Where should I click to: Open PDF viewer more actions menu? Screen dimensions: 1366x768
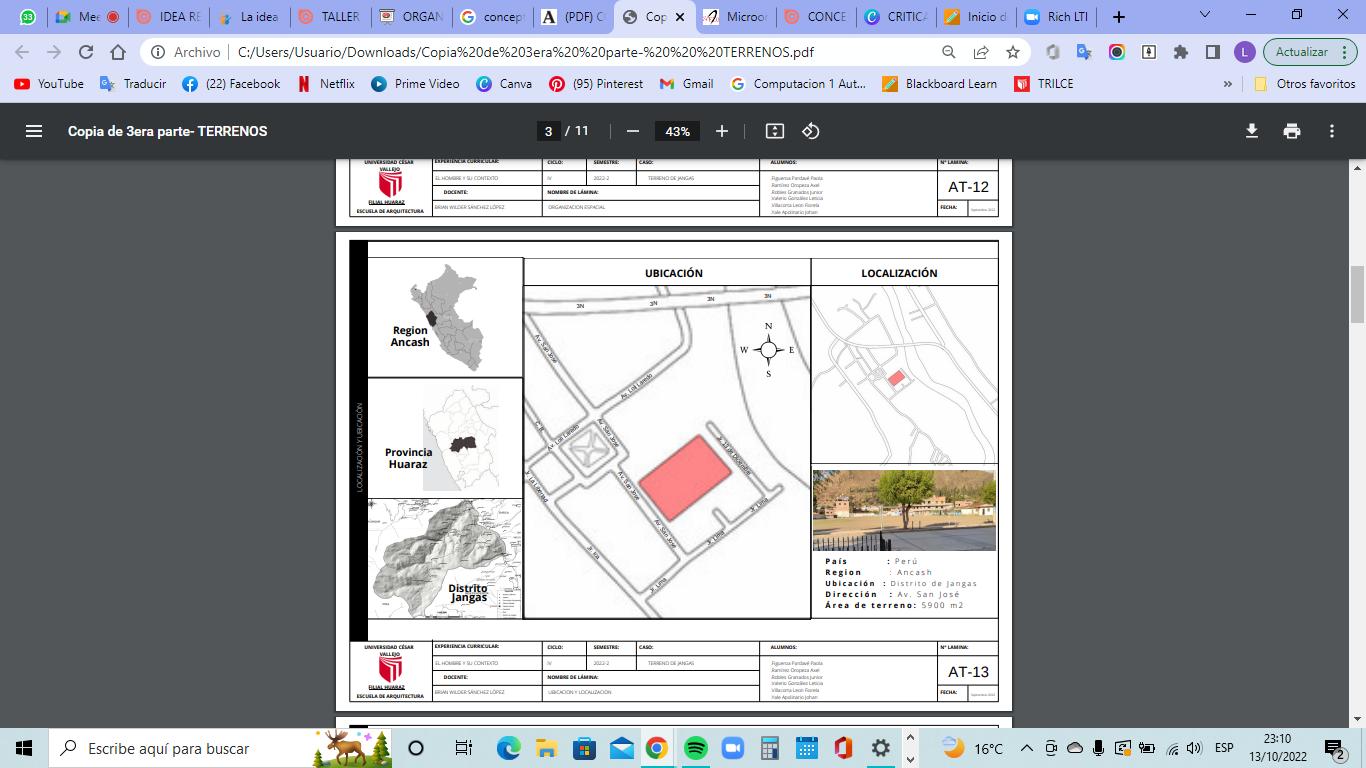pos(1332,131)
